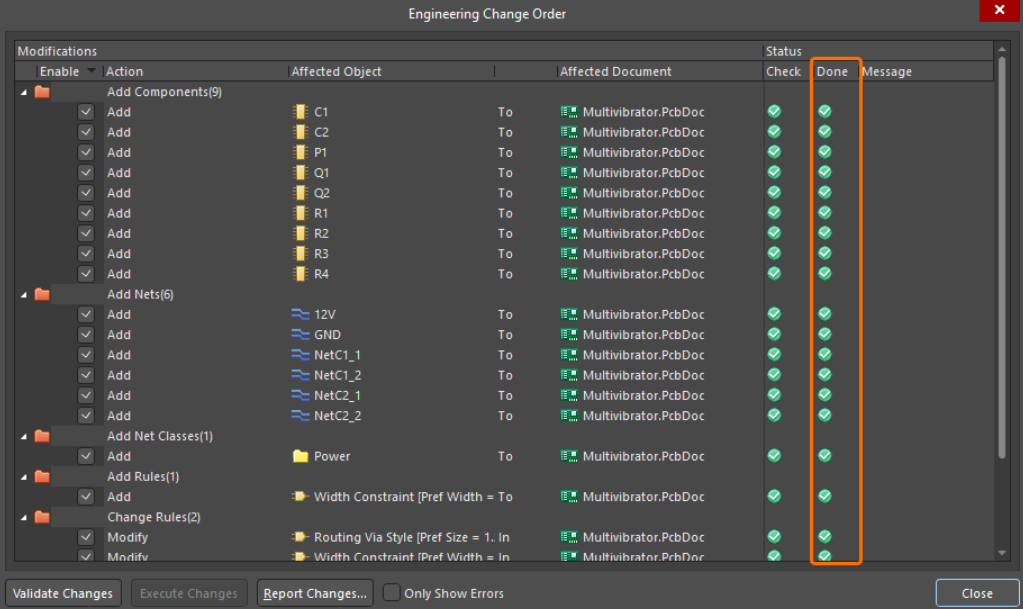Disable the Add action for NetC1_2
The width and height of the screenshot is (1023, 609).
(x=86, y=375)
